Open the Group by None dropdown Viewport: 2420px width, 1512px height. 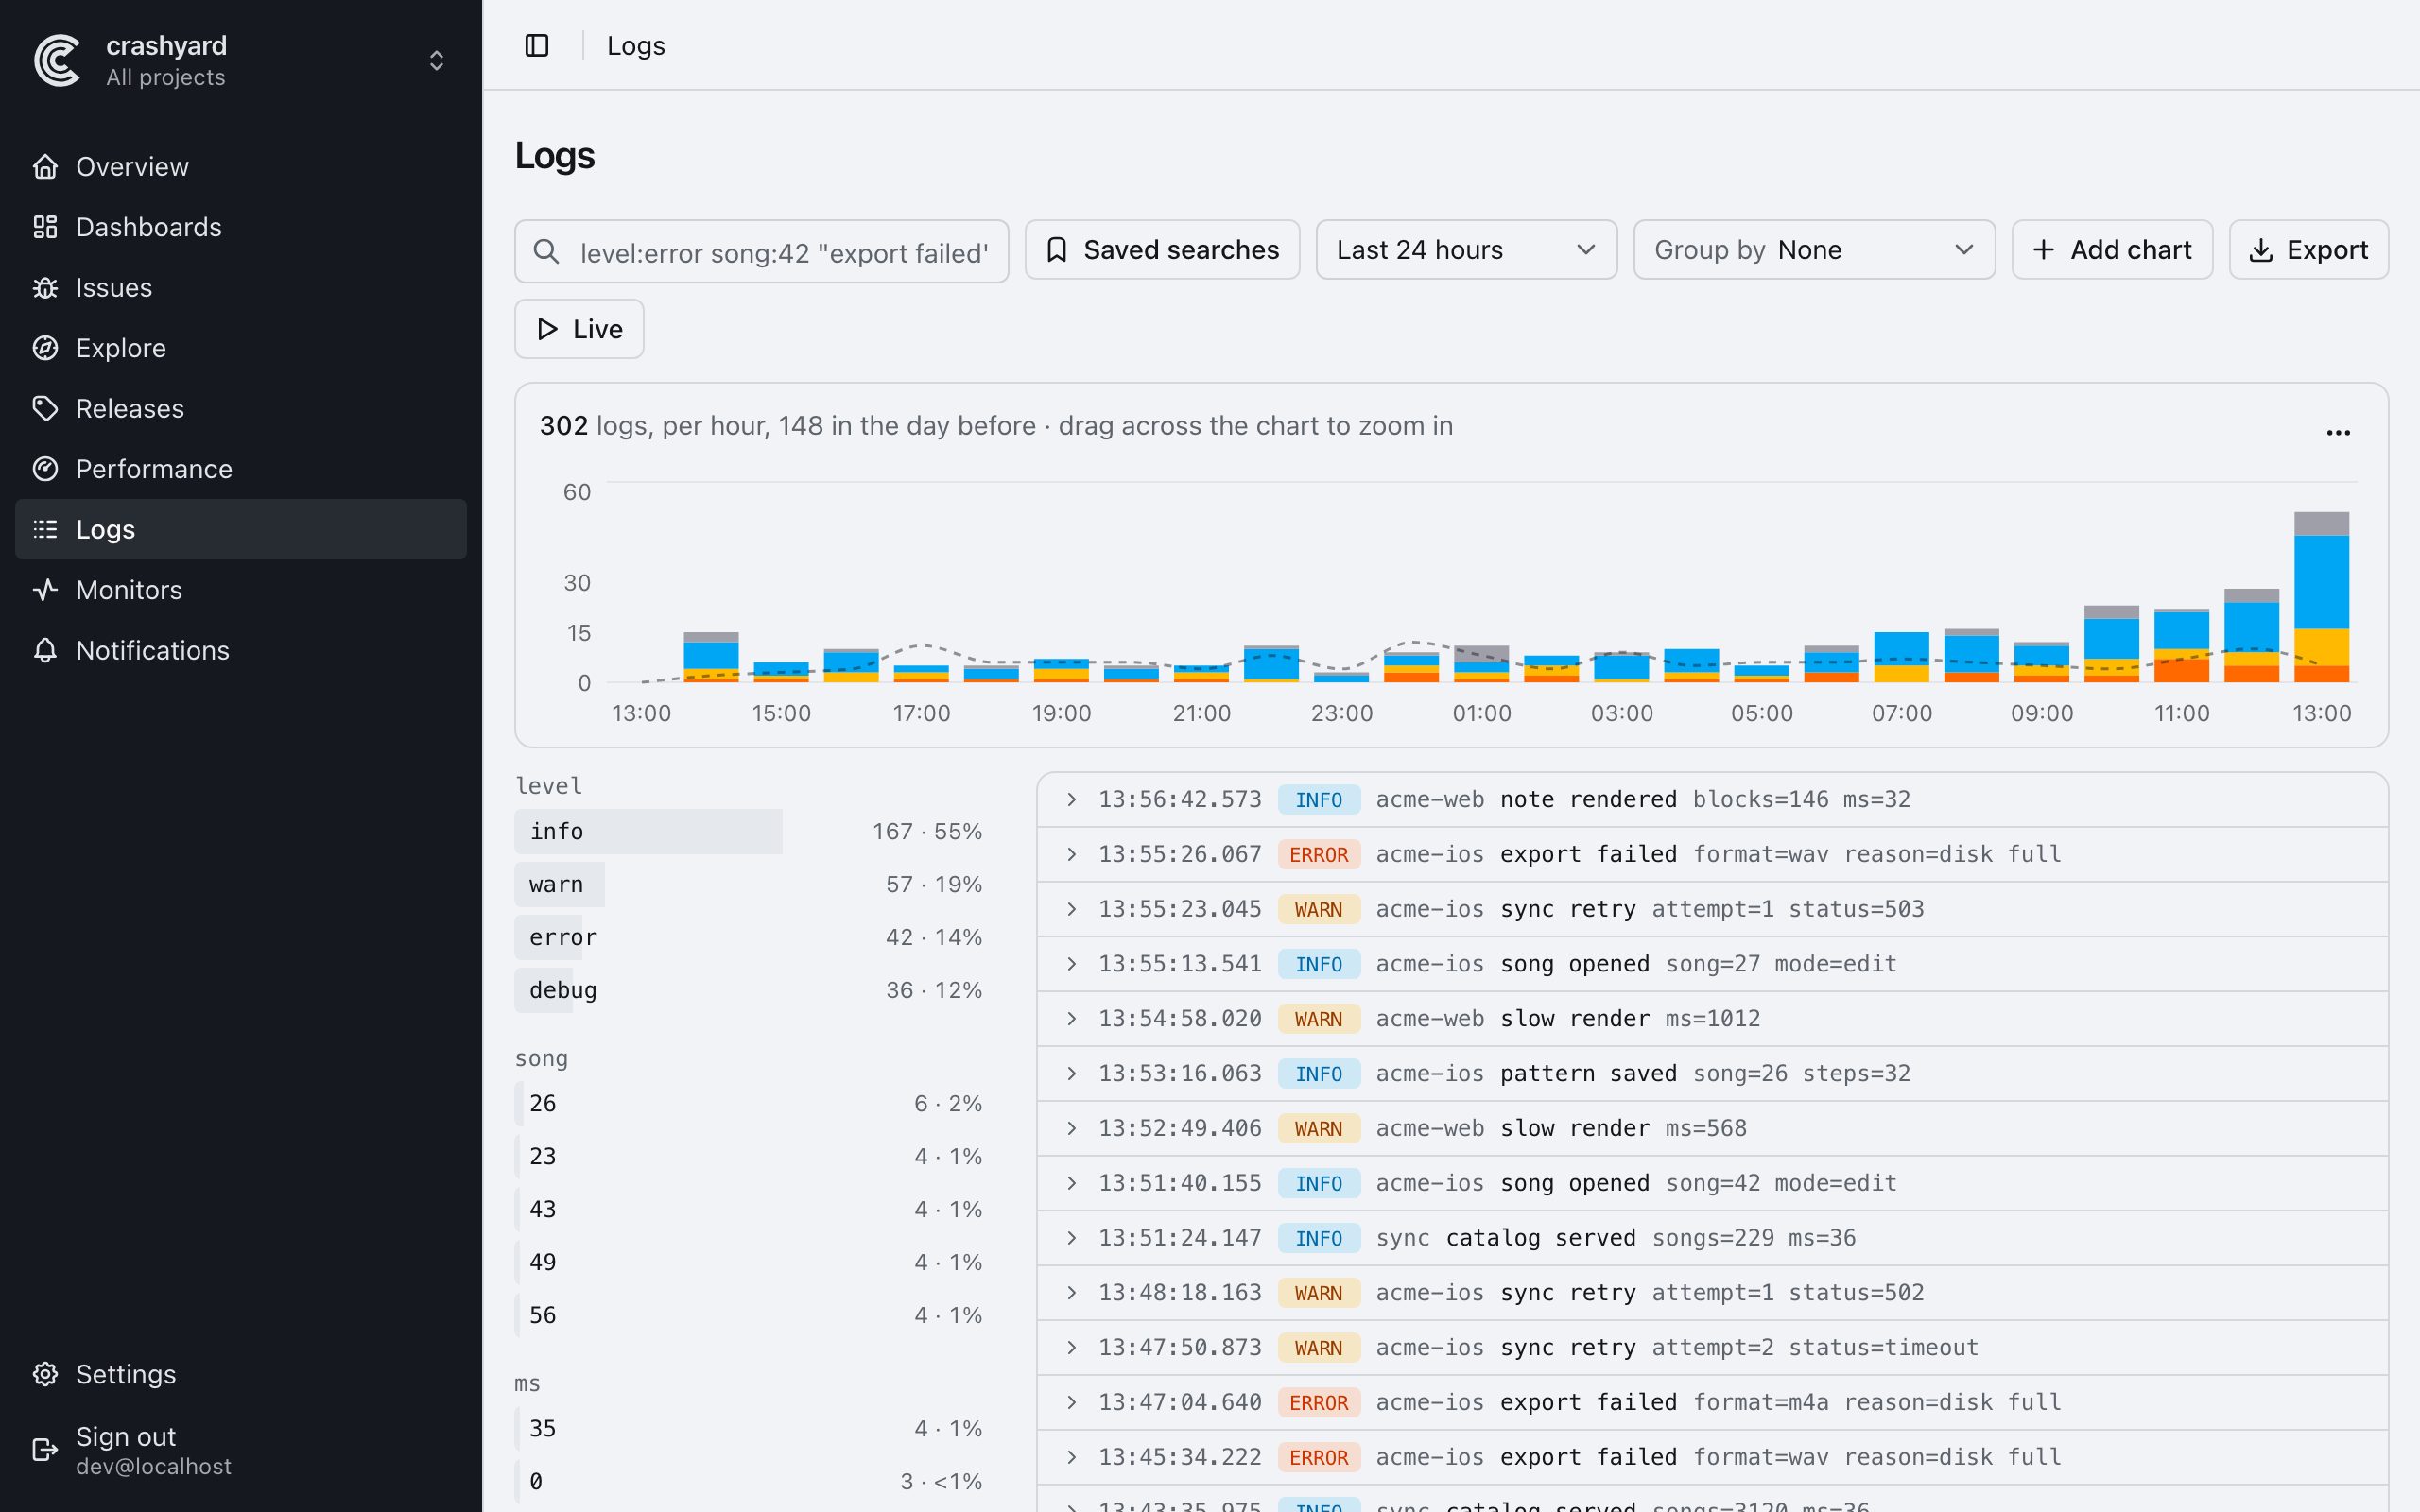1814,250
